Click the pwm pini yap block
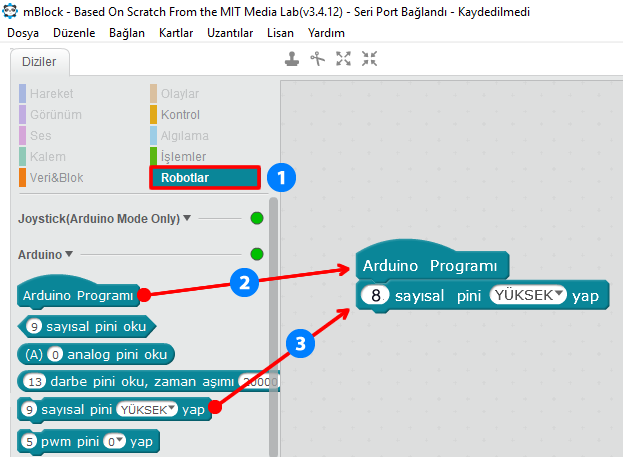 click(88, 442)
